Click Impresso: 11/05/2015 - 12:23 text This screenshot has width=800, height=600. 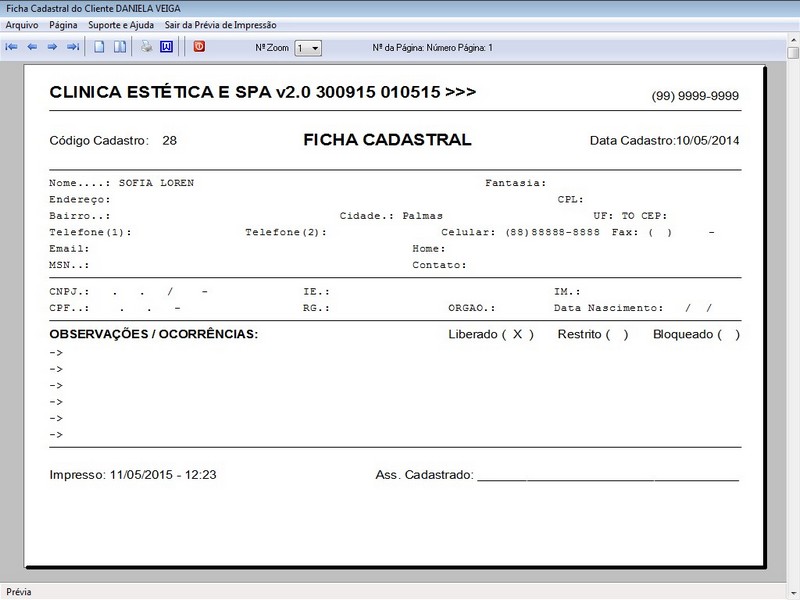(133, 475)
